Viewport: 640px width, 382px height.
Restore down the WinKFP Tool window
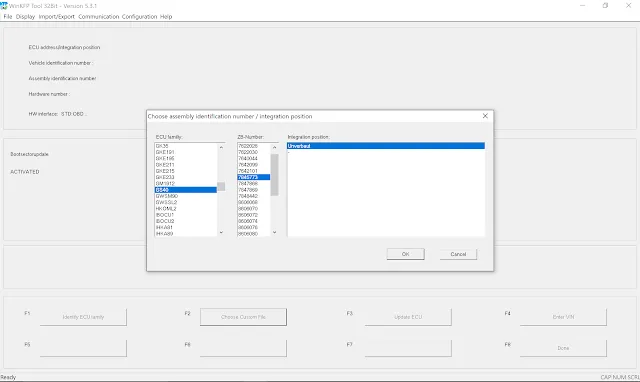pos(605,6)
